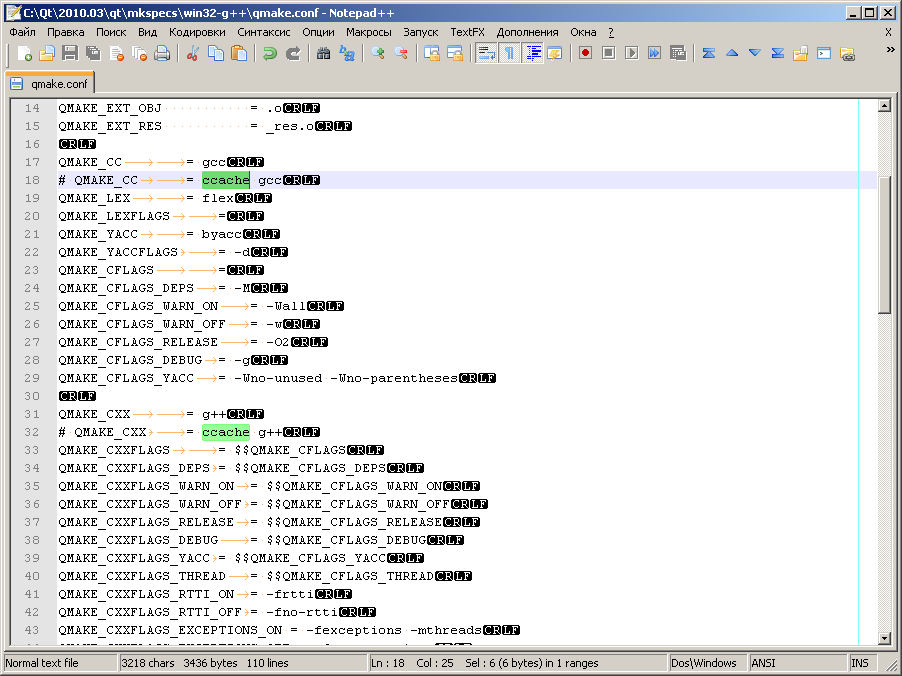Viewport: 902px width, 676px height.
Task: Open the Макросы menu
Action: [368, 31]
